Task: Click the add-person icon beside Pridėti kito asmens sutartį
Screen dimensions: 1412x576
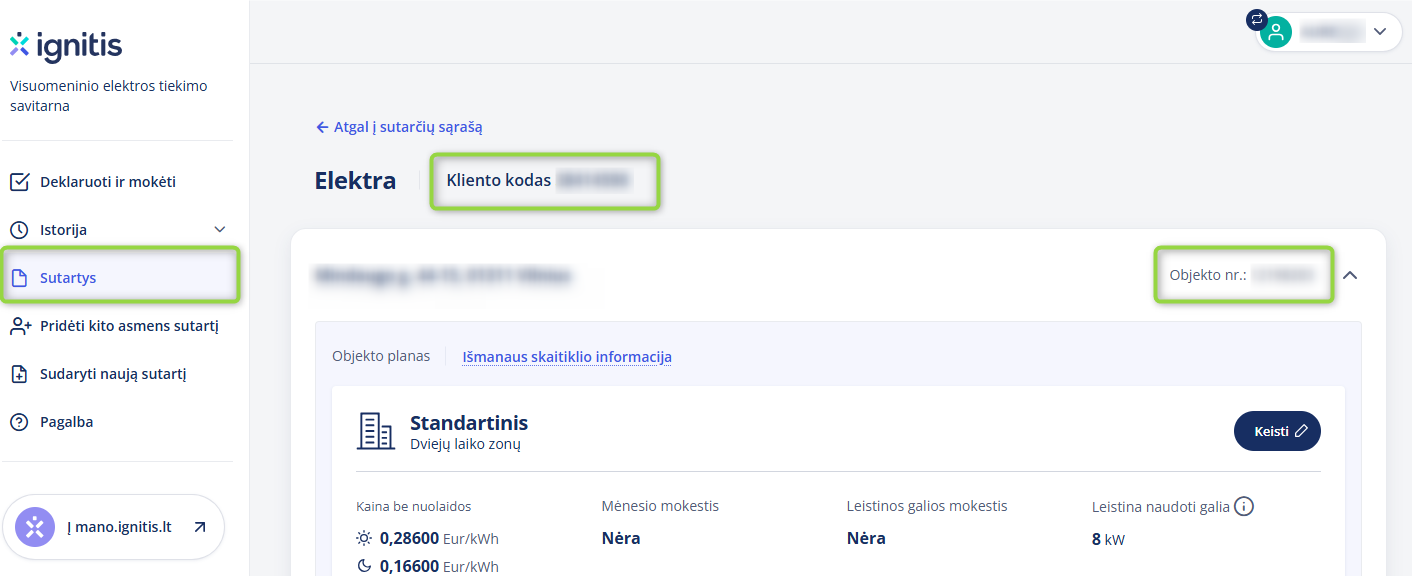Action: point(19,326)
